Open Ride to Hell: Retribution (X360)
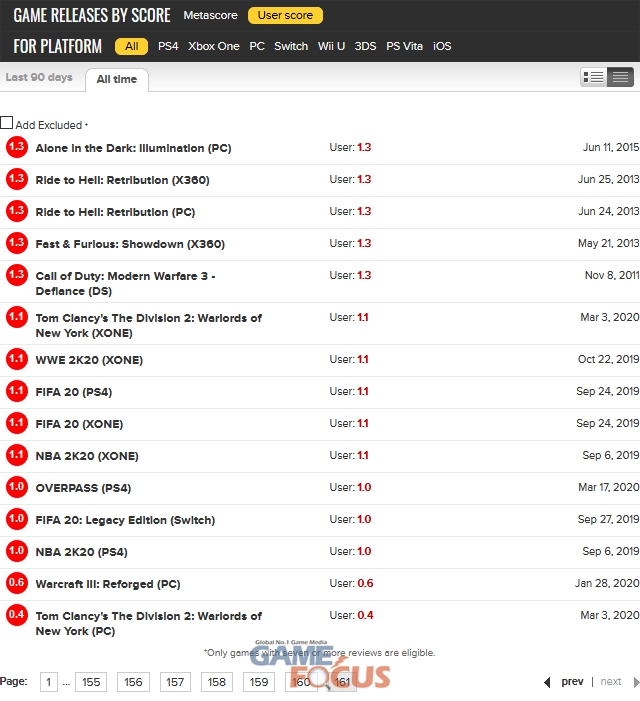Image resolution: width=640 pixels, height=701 pixels. coord(122,180)
